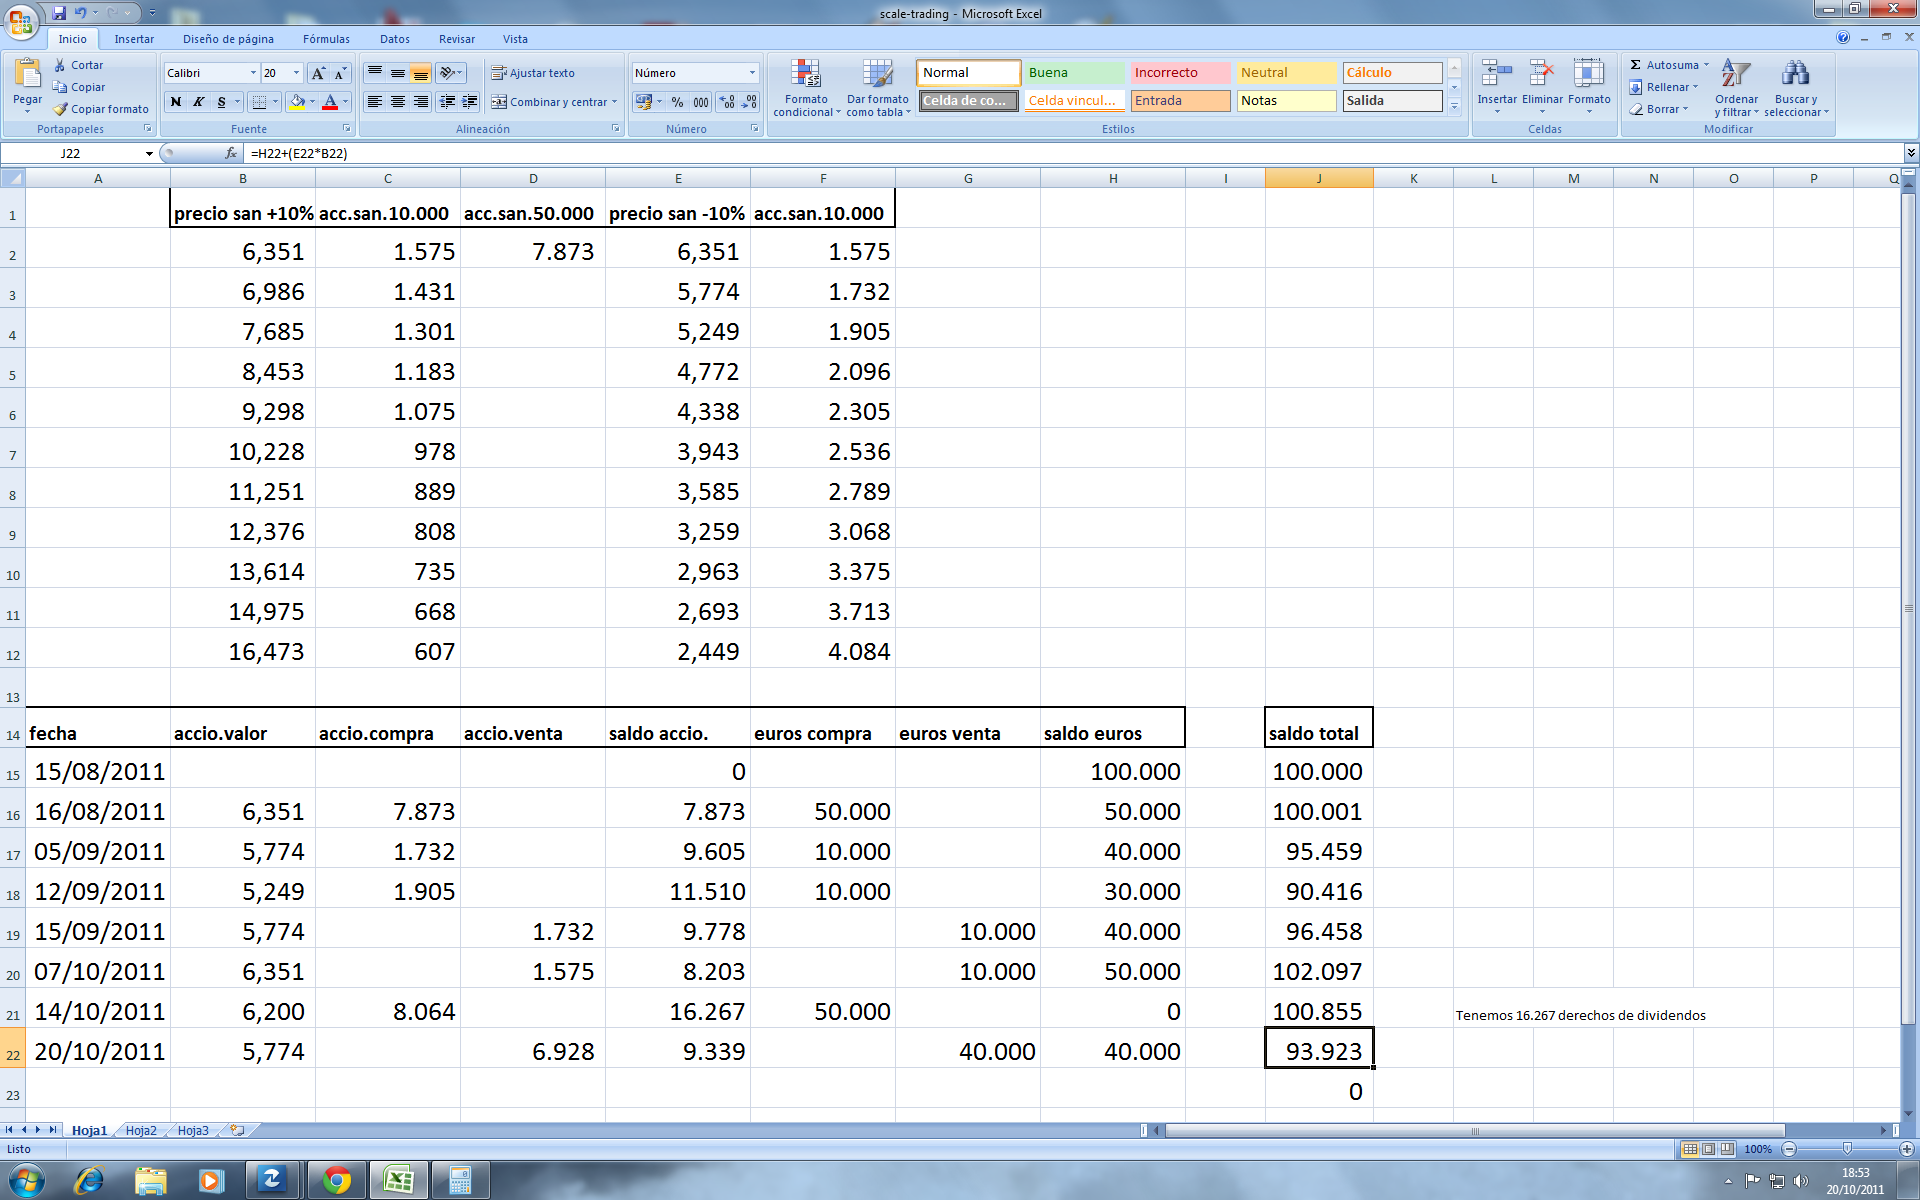The height and width of the screenshot is (1200, 1920).
Task: Open the Calibri font dropdown
Action: [x=253, y=73]
